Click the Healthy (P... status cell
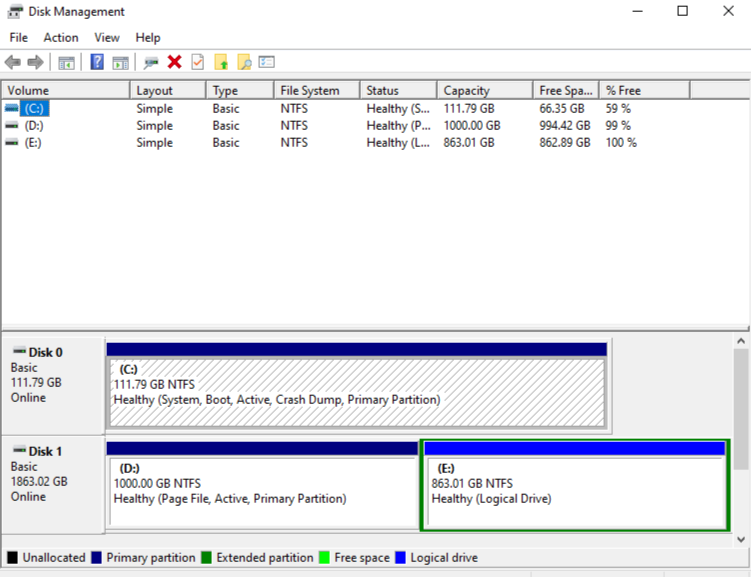Viewport: 751px width, 577px height. click(x=398, y=125)
